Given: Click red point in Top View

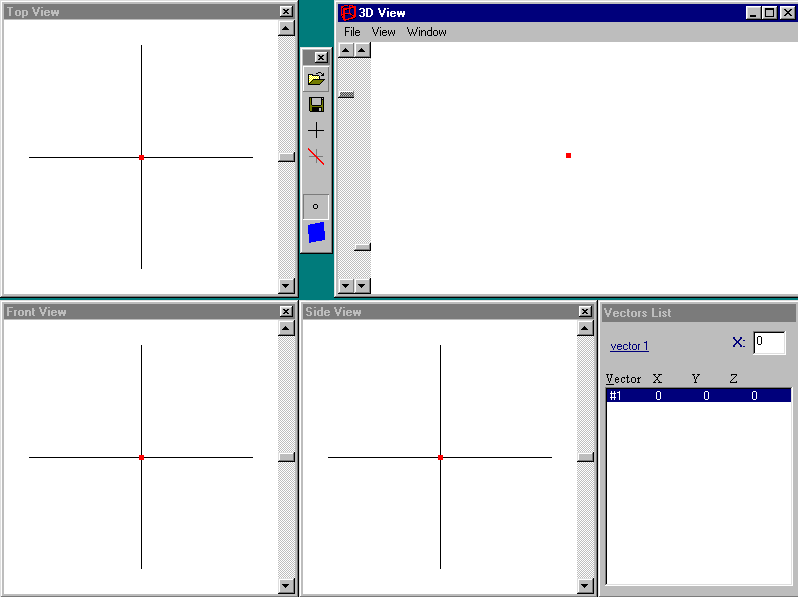Looking at the screenshot, I should pyautogui.click(x=141, y=157).
